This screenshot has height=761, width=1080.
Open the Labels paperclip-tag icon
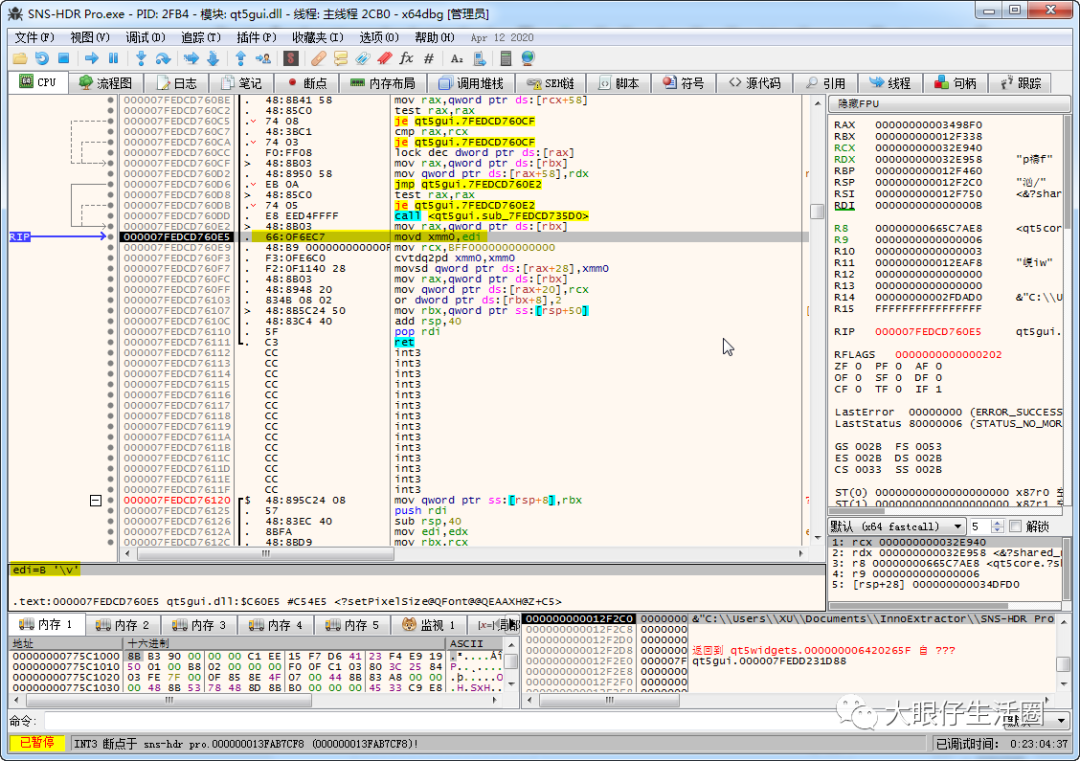[362, 59]
